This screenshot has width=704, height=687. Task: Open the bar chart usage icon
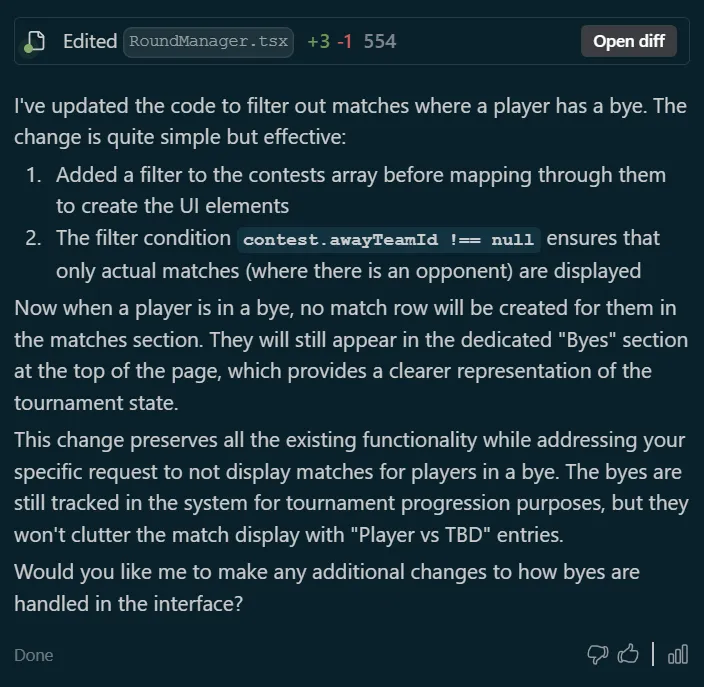(x=678, y=655)
